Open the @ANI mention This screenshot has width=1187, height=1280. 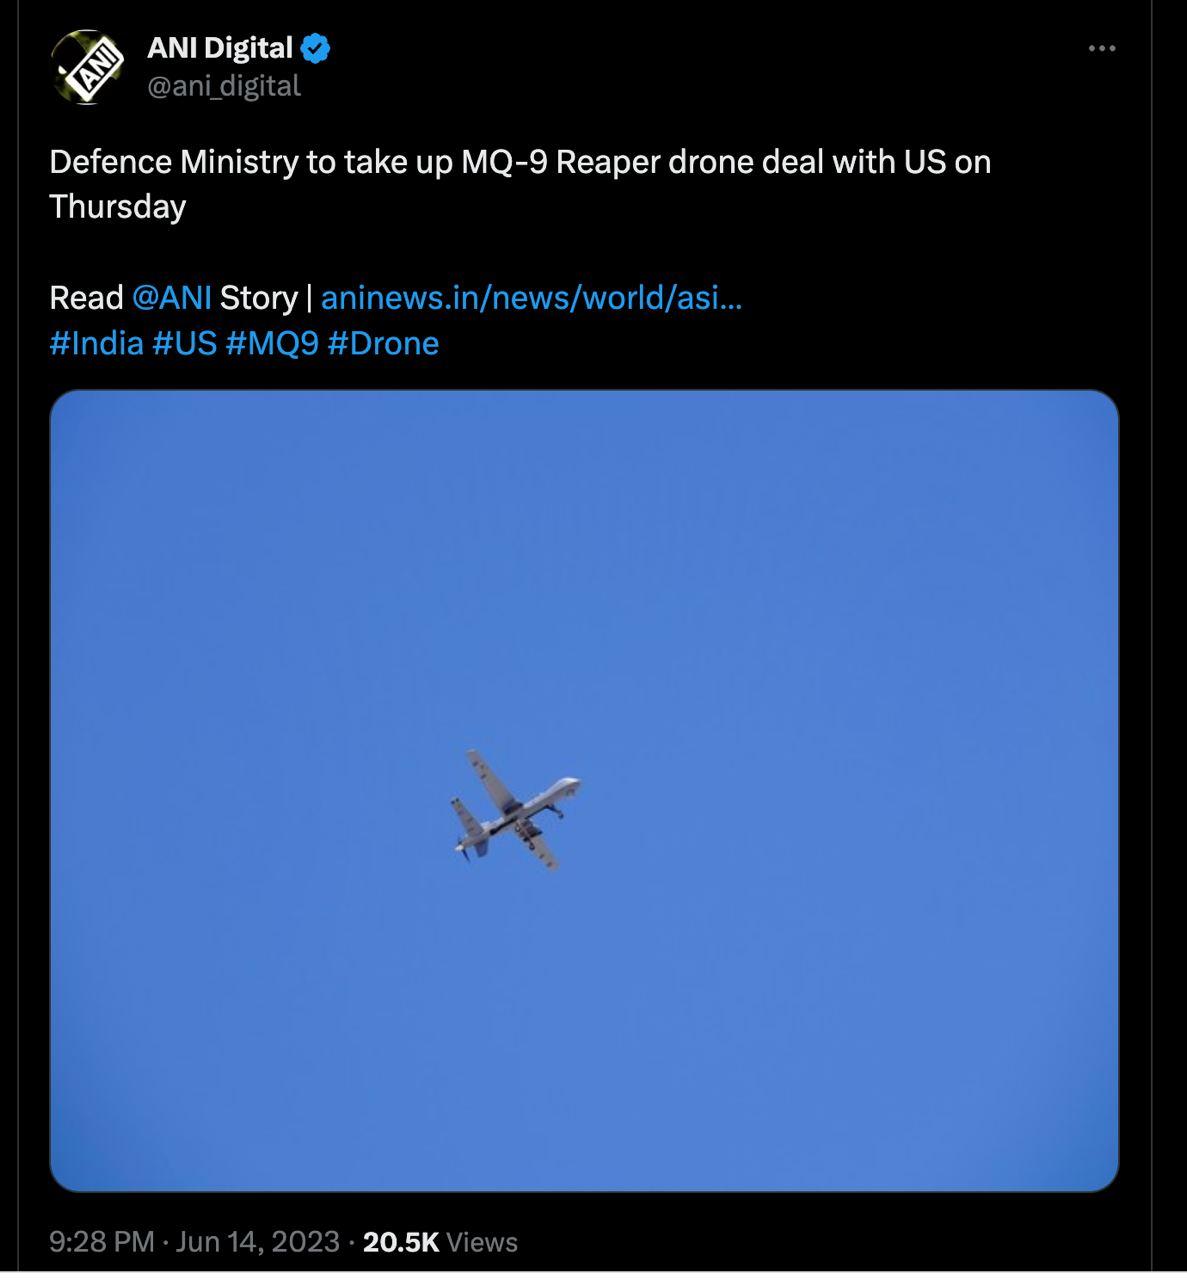pyautogui.click(x=171, y=298)
